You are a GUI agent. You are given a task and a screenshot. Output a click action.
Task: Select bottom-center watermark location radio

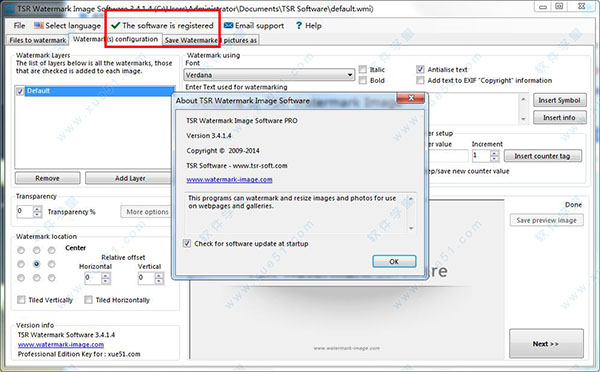pyautogui.click(x=36, y=278)
